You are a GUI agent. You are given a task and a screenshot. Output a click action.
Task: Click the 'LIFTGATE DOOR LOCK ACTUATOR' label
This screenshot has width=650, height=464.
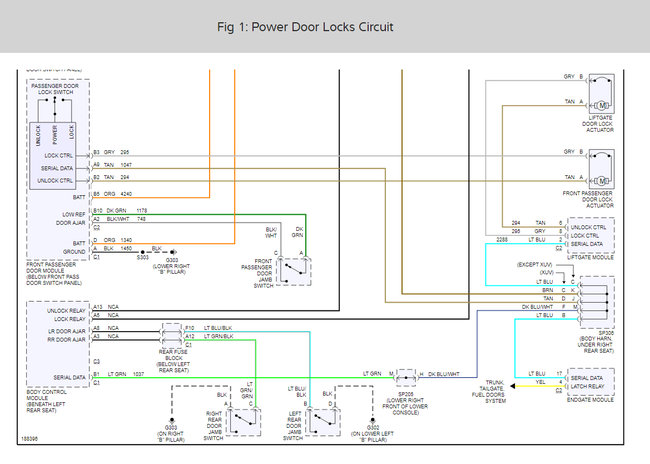coord(597,124)
